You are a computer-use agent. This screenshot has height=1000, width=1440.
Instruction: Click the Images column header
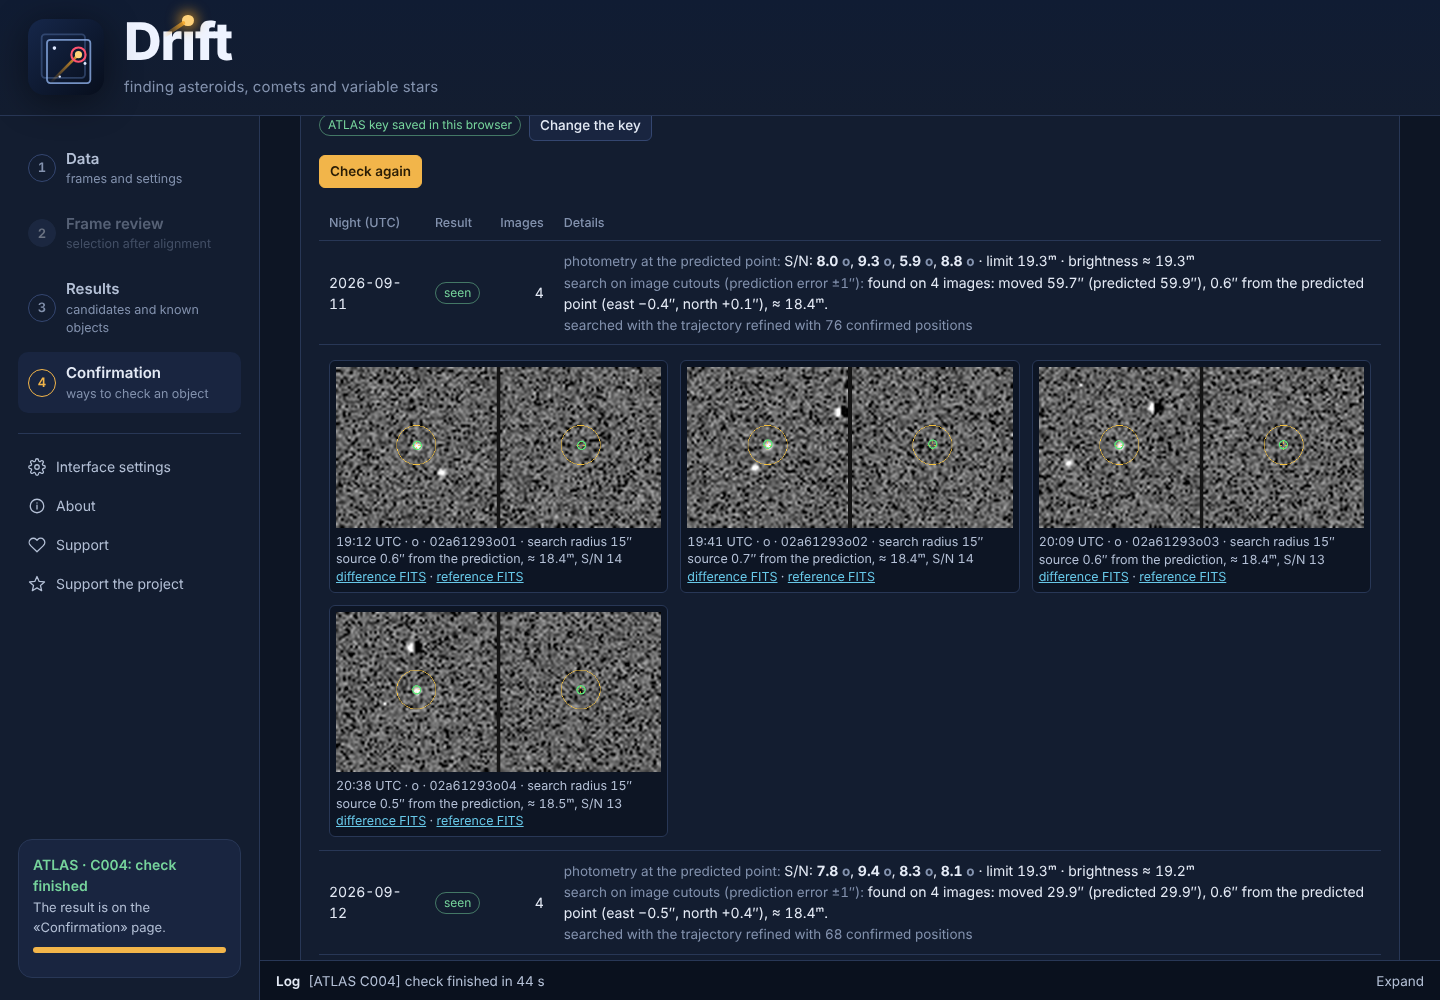coord(522,223)
